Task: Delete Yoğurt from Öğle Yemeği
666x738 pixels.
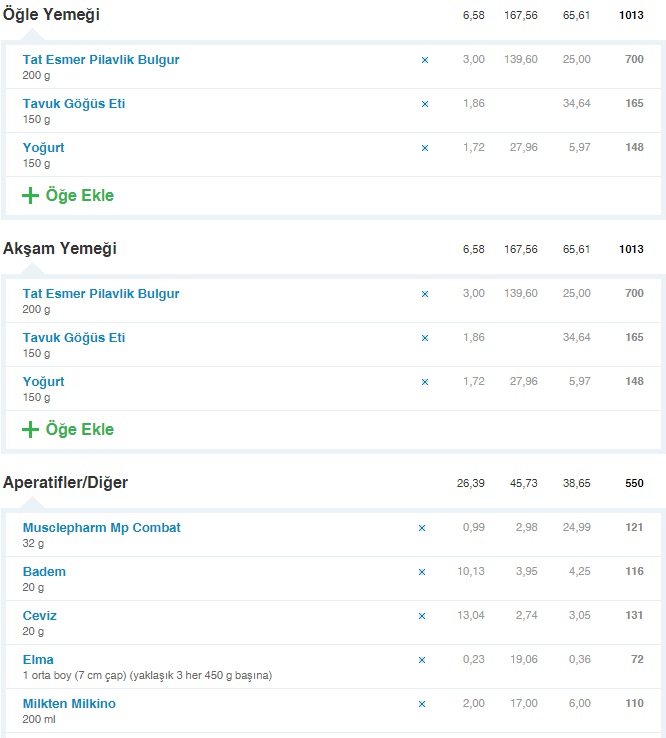Action: pos(425,148)
